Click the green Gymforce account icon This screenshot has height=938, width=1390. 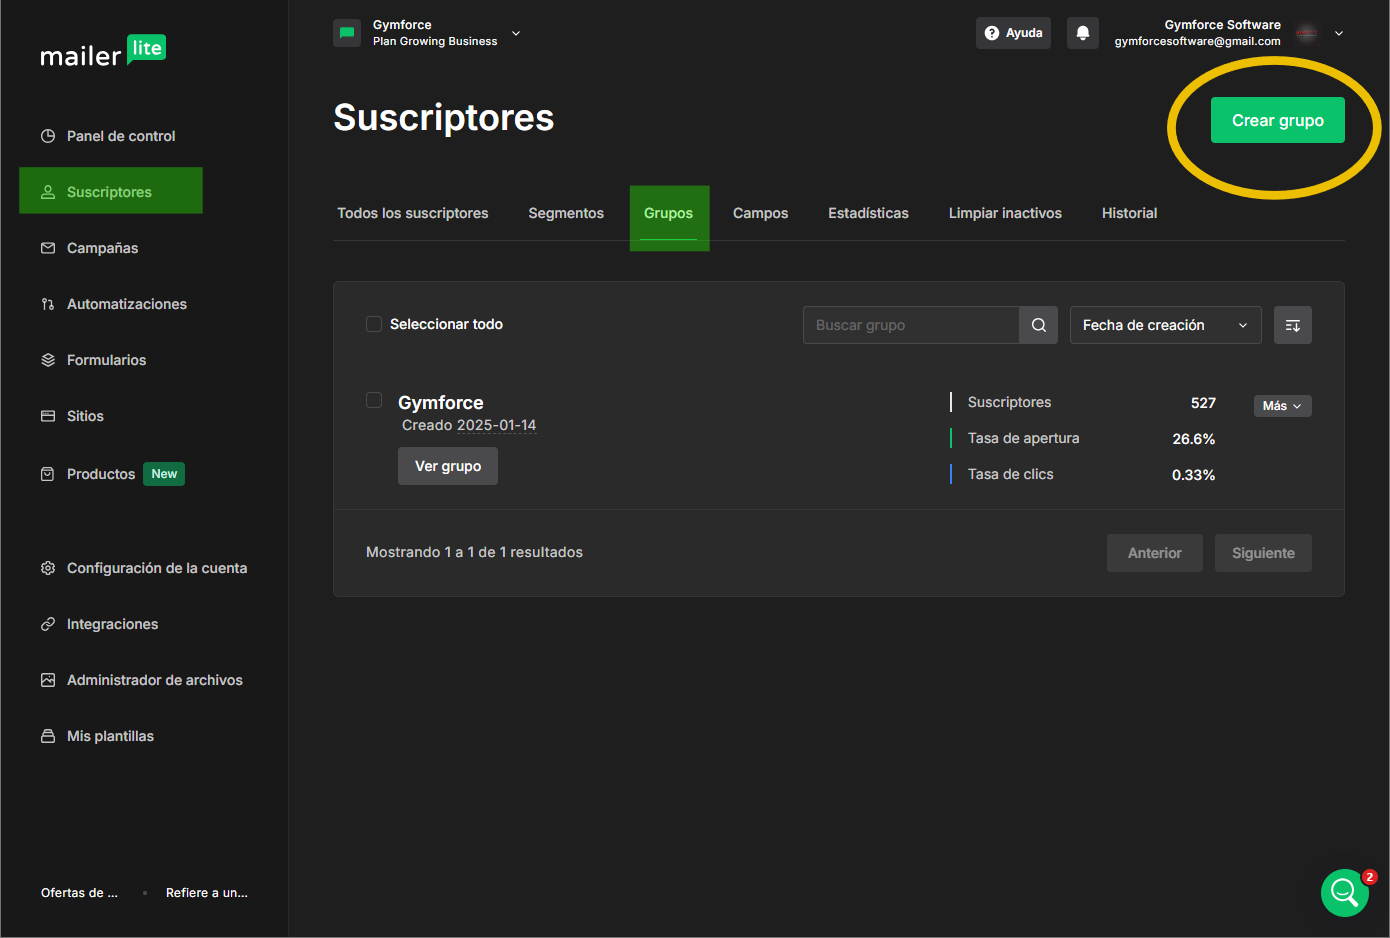click(x=347, y=33)
